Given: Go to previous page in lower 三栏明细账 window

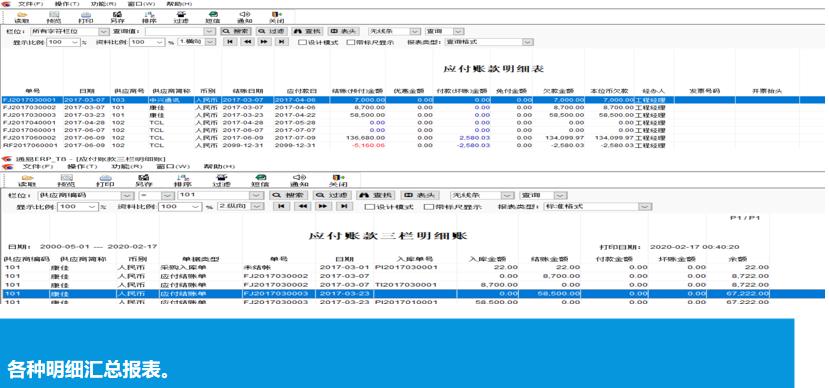Looking at the screenshot, I should click(x=302, y=206).
